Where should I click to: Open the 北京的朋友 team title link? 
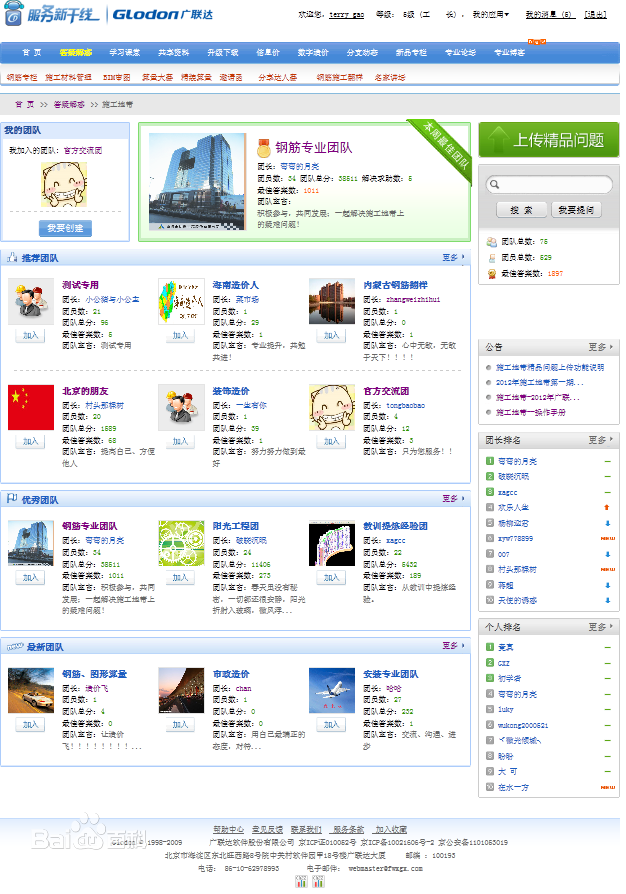coord(85,391)
